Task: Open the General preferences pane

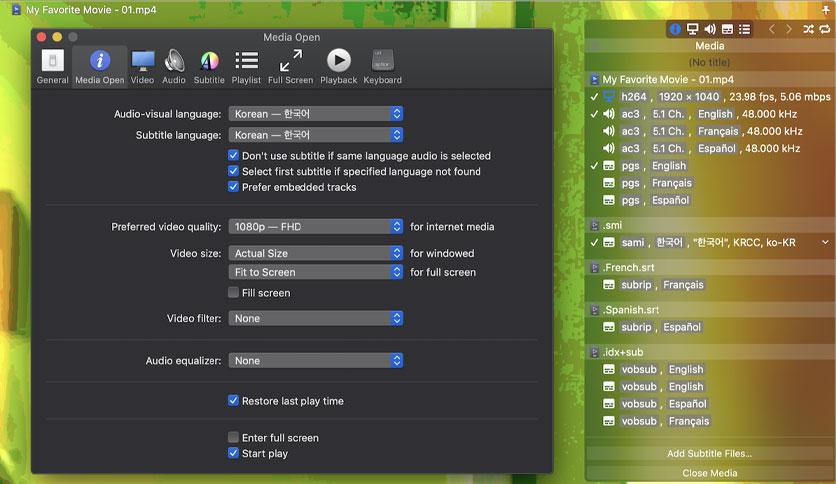Action: pyautogui.click(x=52, y=66)
